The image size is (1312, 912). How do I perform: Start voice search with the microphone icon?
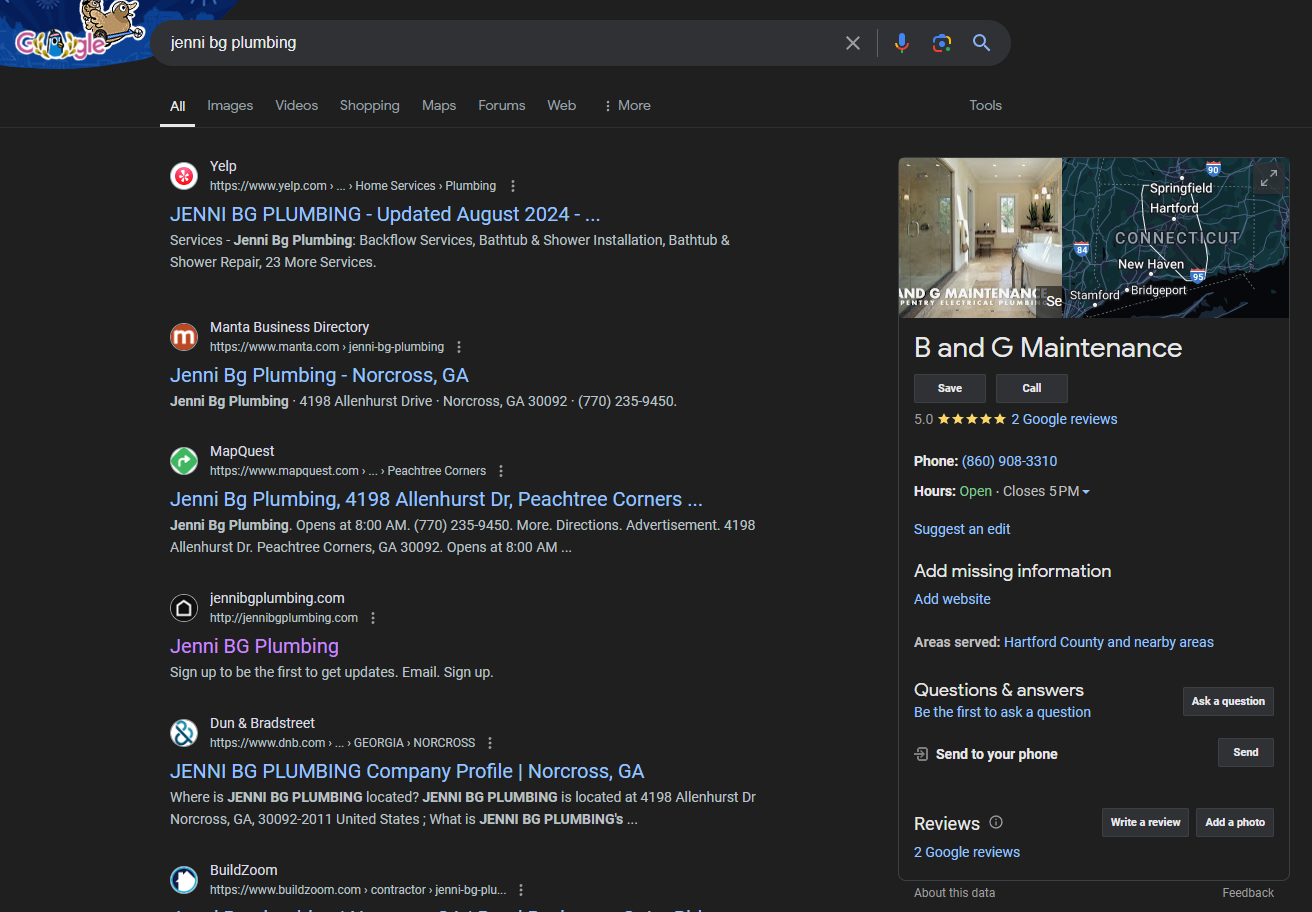[902, 43]
